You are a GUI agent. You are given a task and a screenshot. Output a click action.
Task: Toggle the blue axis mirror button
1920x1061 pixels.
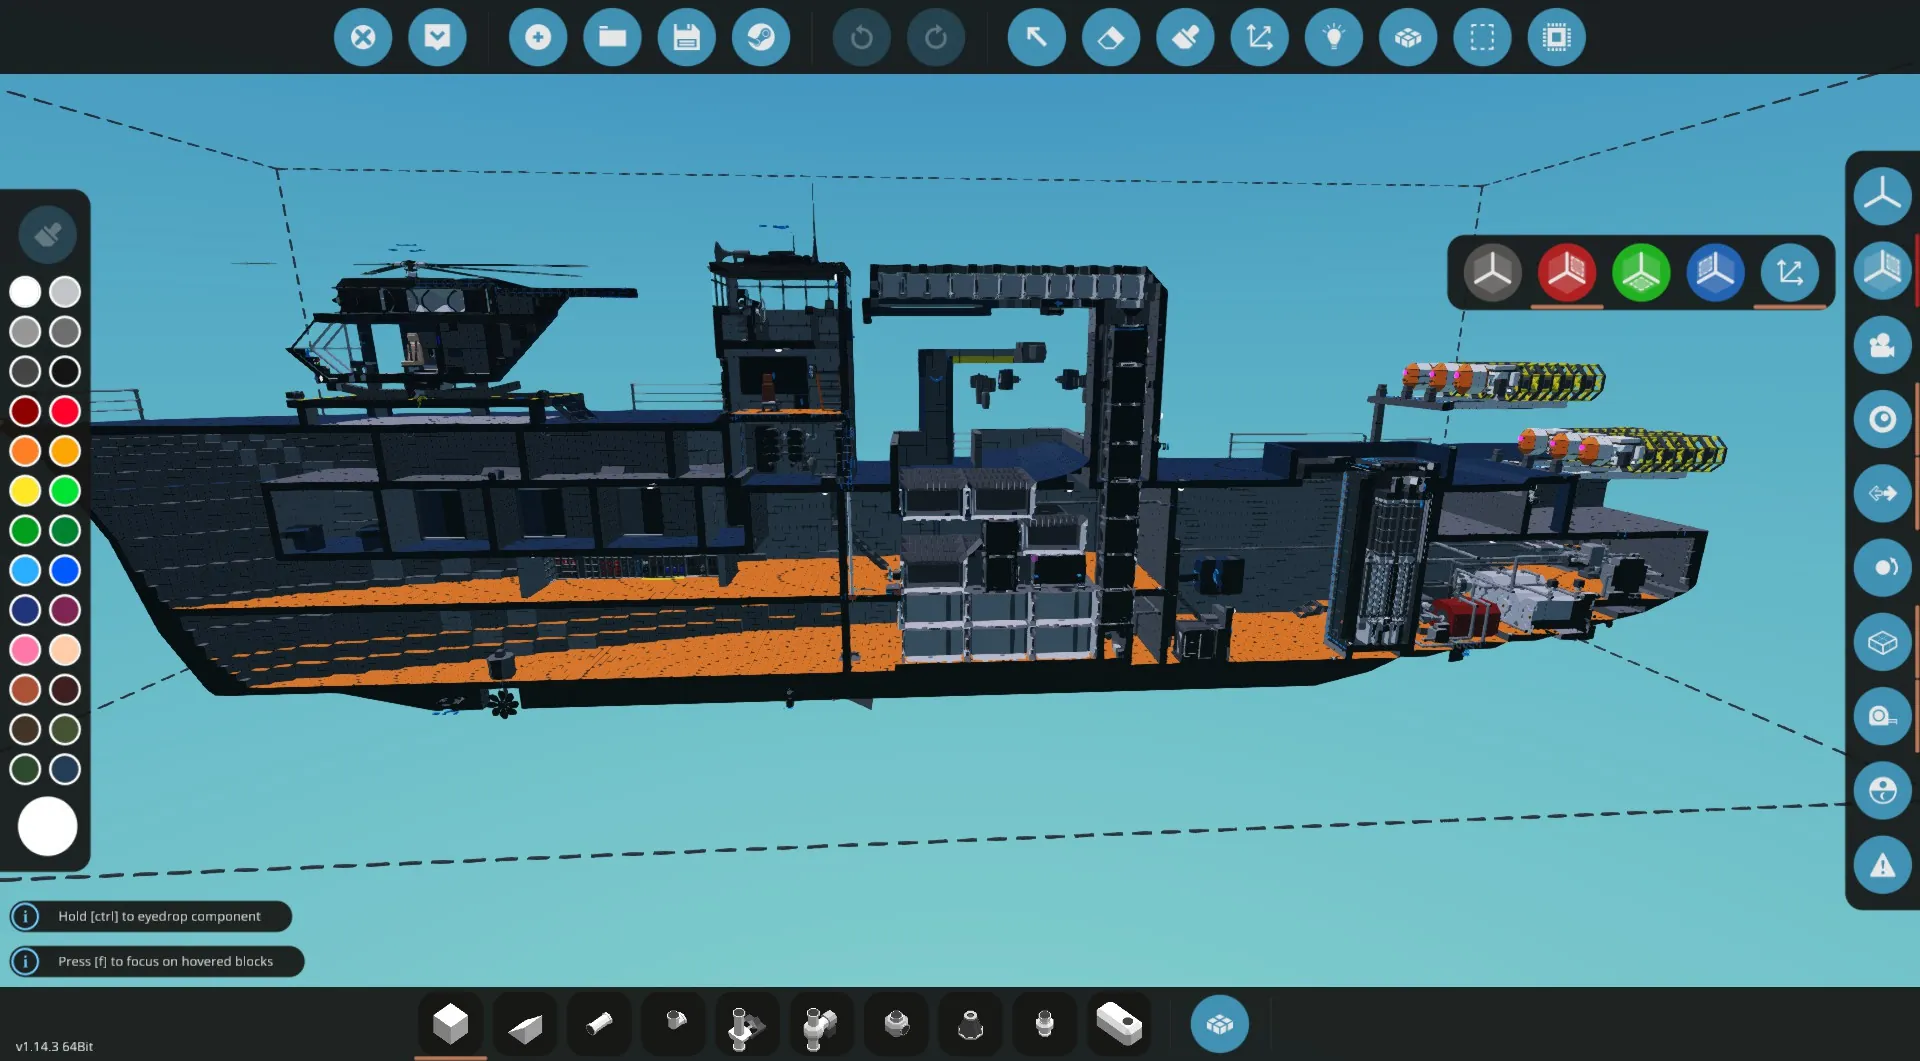click(1715, 272)
